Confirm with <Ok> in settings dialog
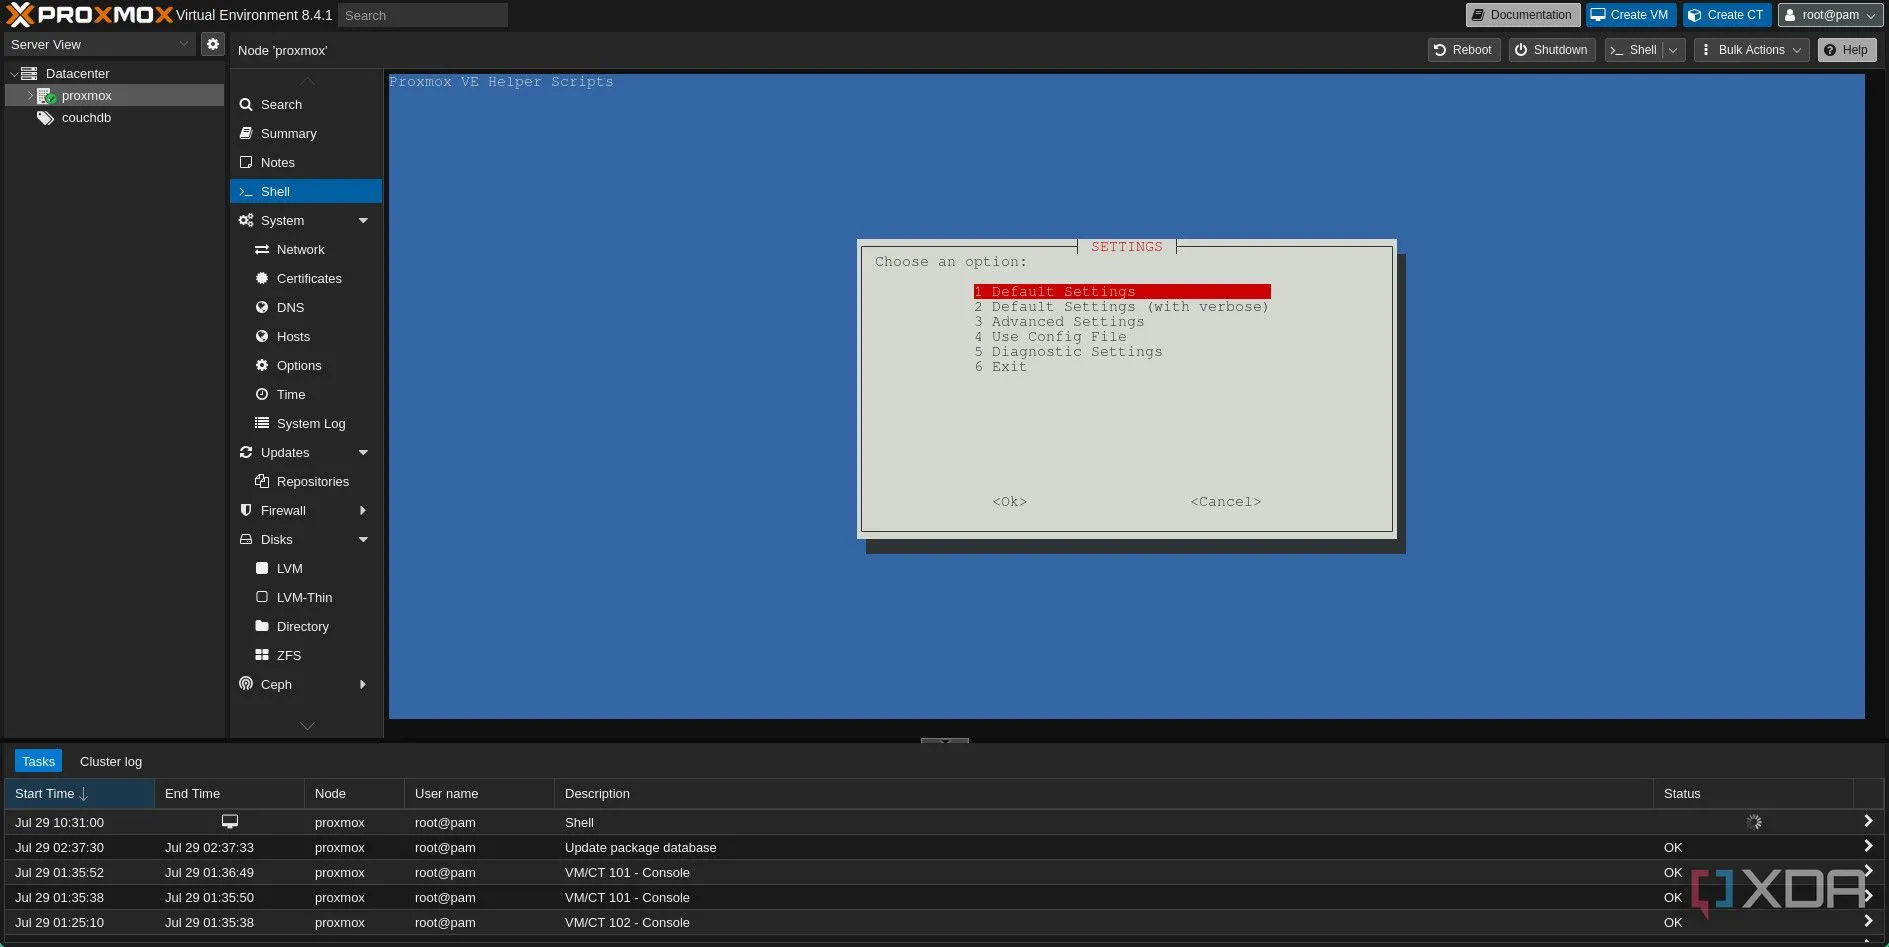Viewport: 1889px width, 947px height. [1010, 502]
